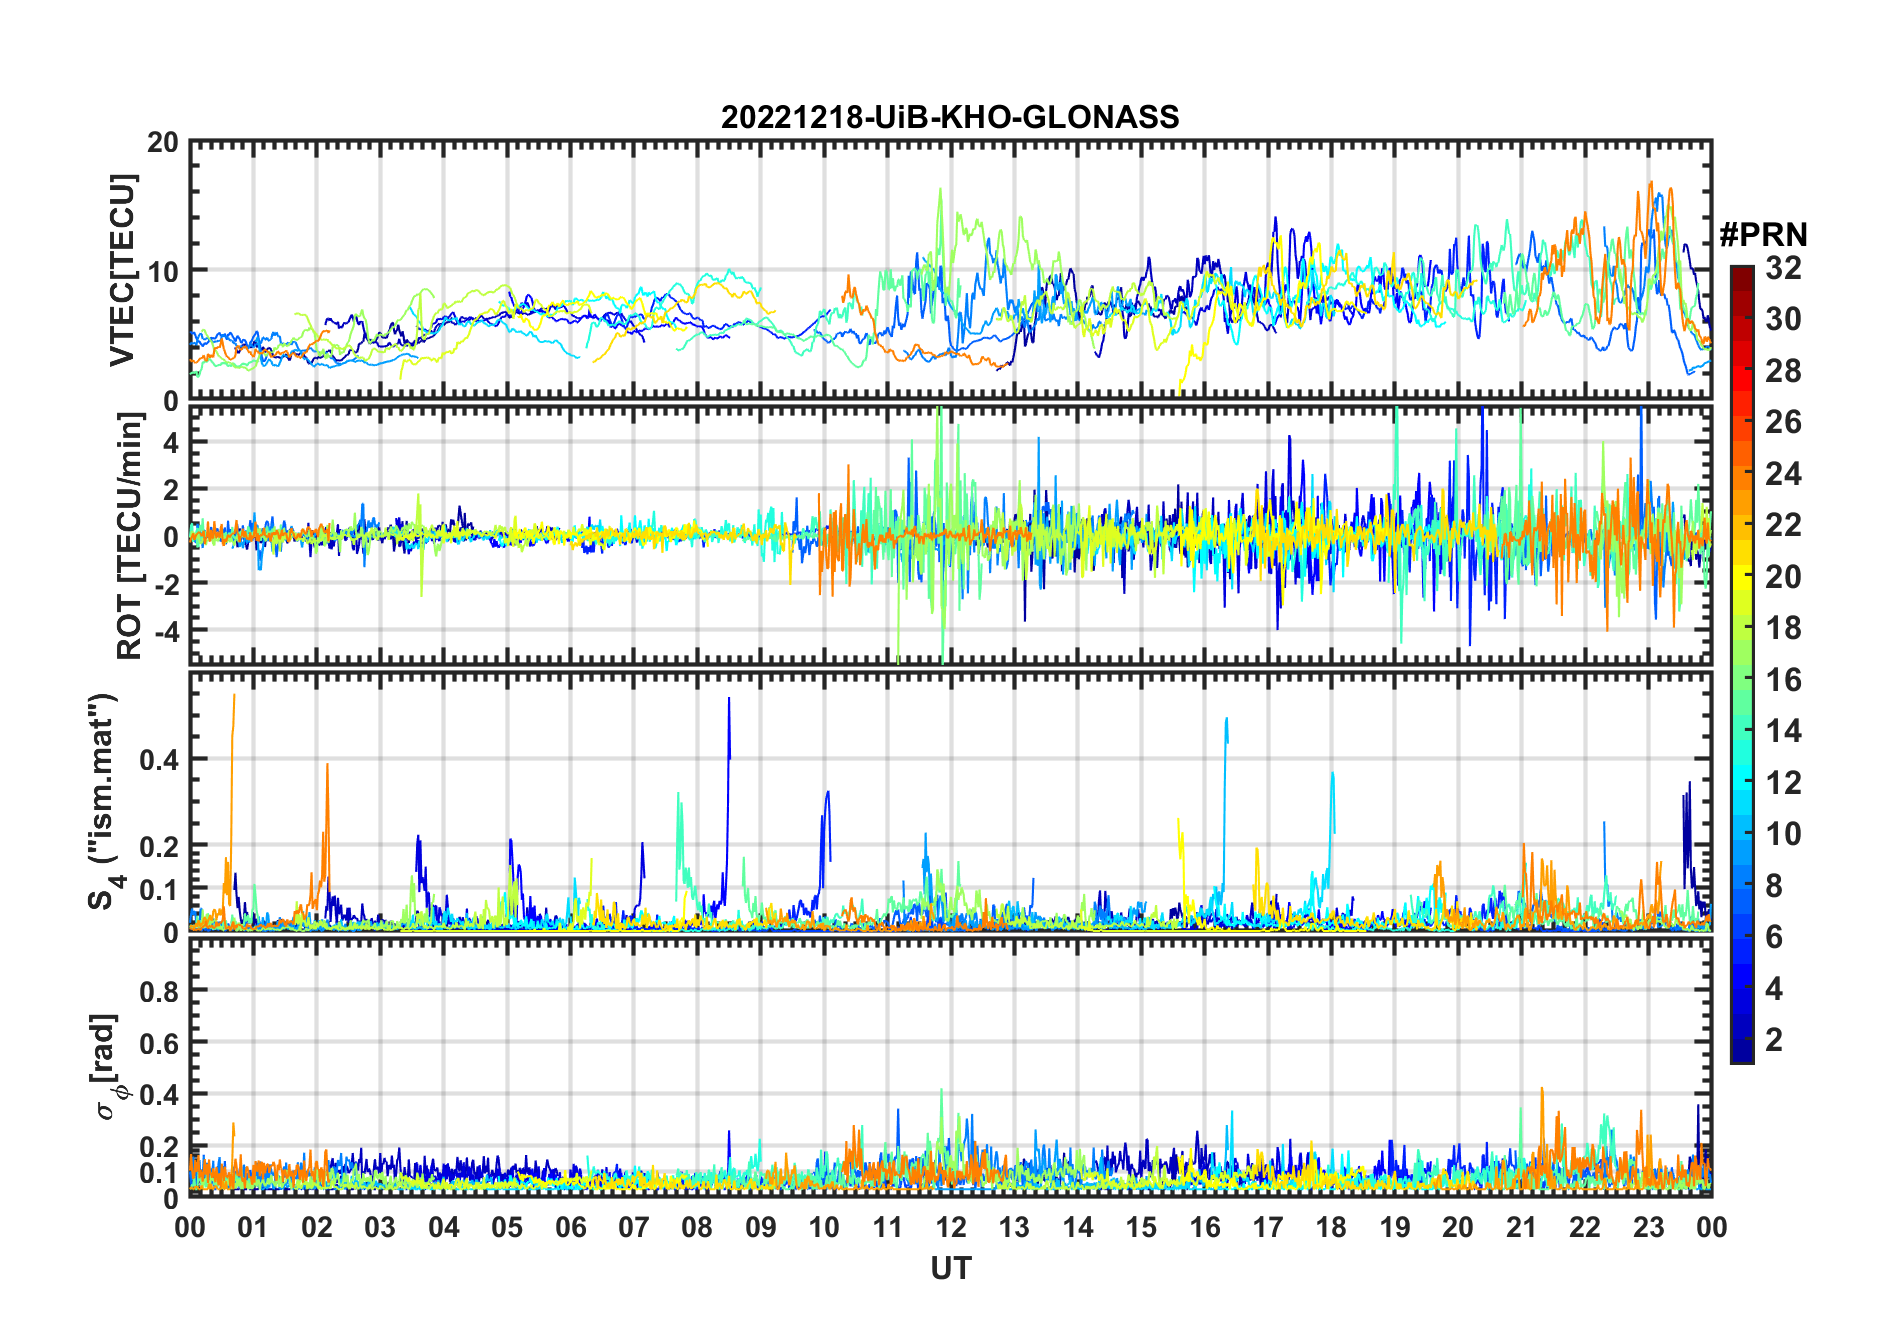The image size is (1902, 1330).
Task: Click the dark blue bottom of the PRN colorbar
Action: pyautogui.click(x=1742, y=1050)
